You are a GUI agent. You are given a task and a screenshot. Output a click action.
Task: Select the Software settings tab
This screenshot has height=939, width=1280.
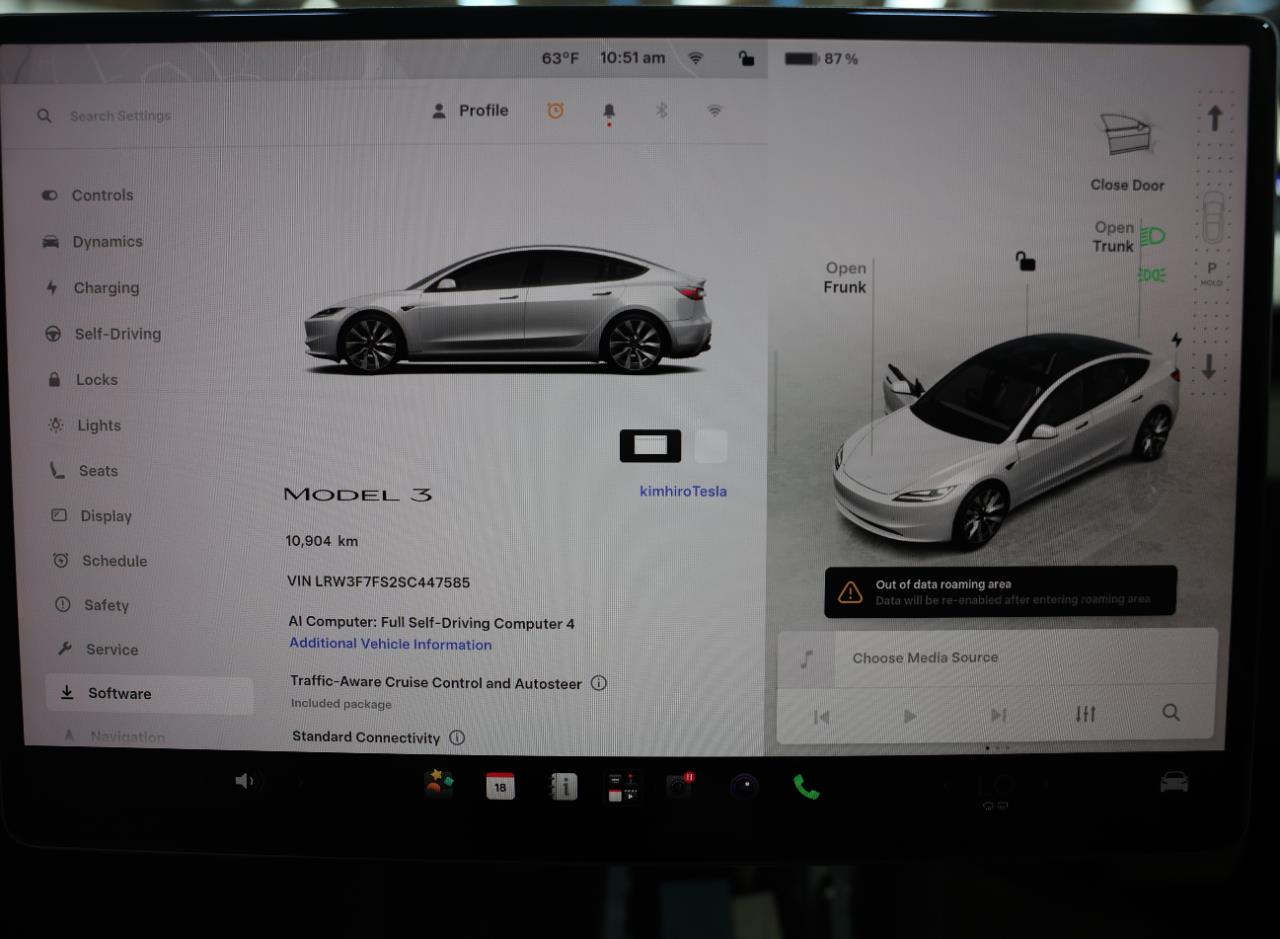point(149,694)
